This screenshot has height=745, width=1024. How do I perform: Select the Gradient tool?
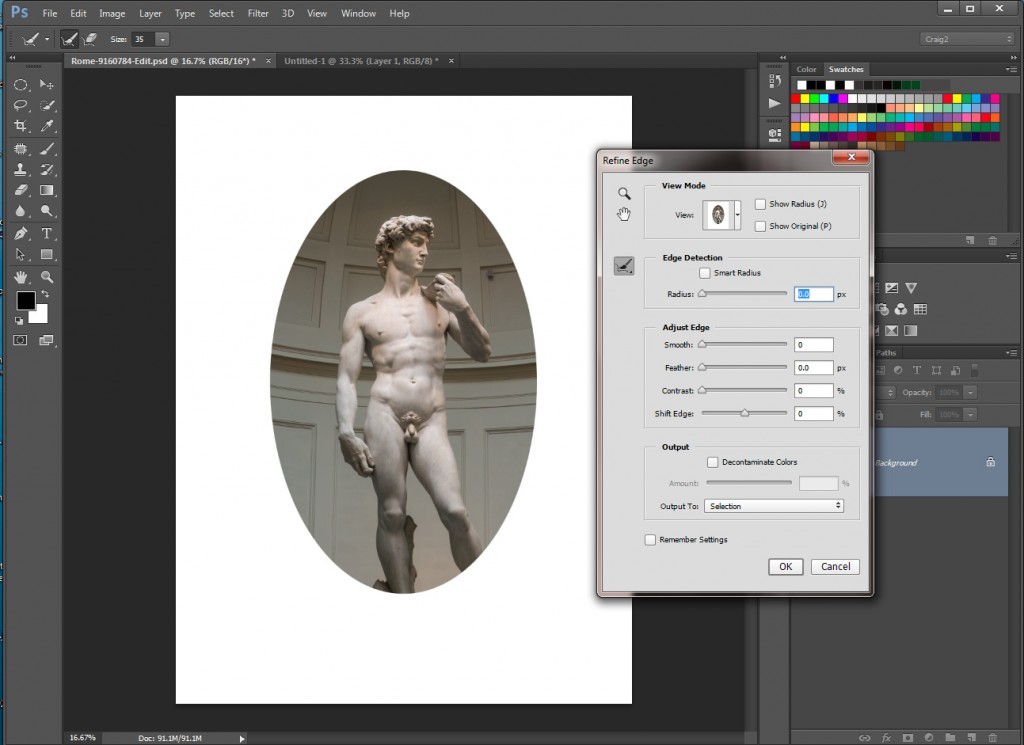[46, 191]
